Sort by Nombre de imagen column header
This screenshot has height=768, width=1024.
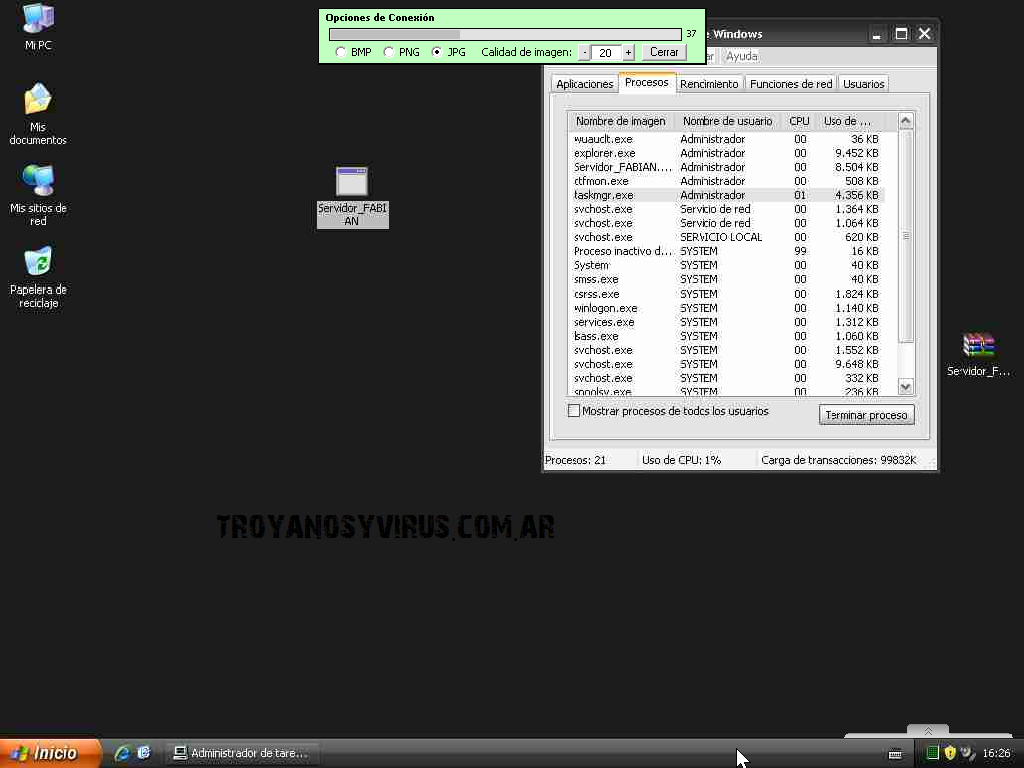click(x=621, y=121)
